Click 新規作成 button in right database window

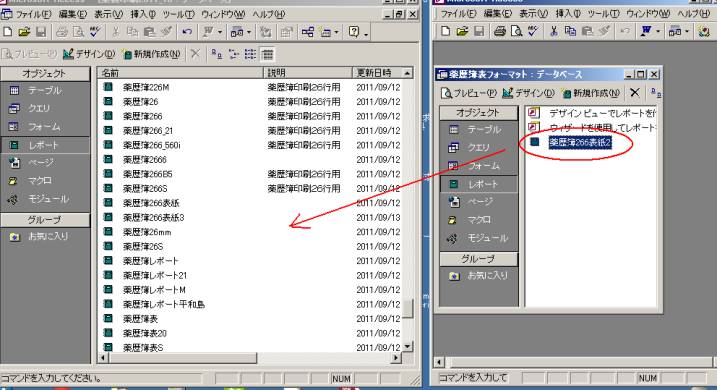591,93
